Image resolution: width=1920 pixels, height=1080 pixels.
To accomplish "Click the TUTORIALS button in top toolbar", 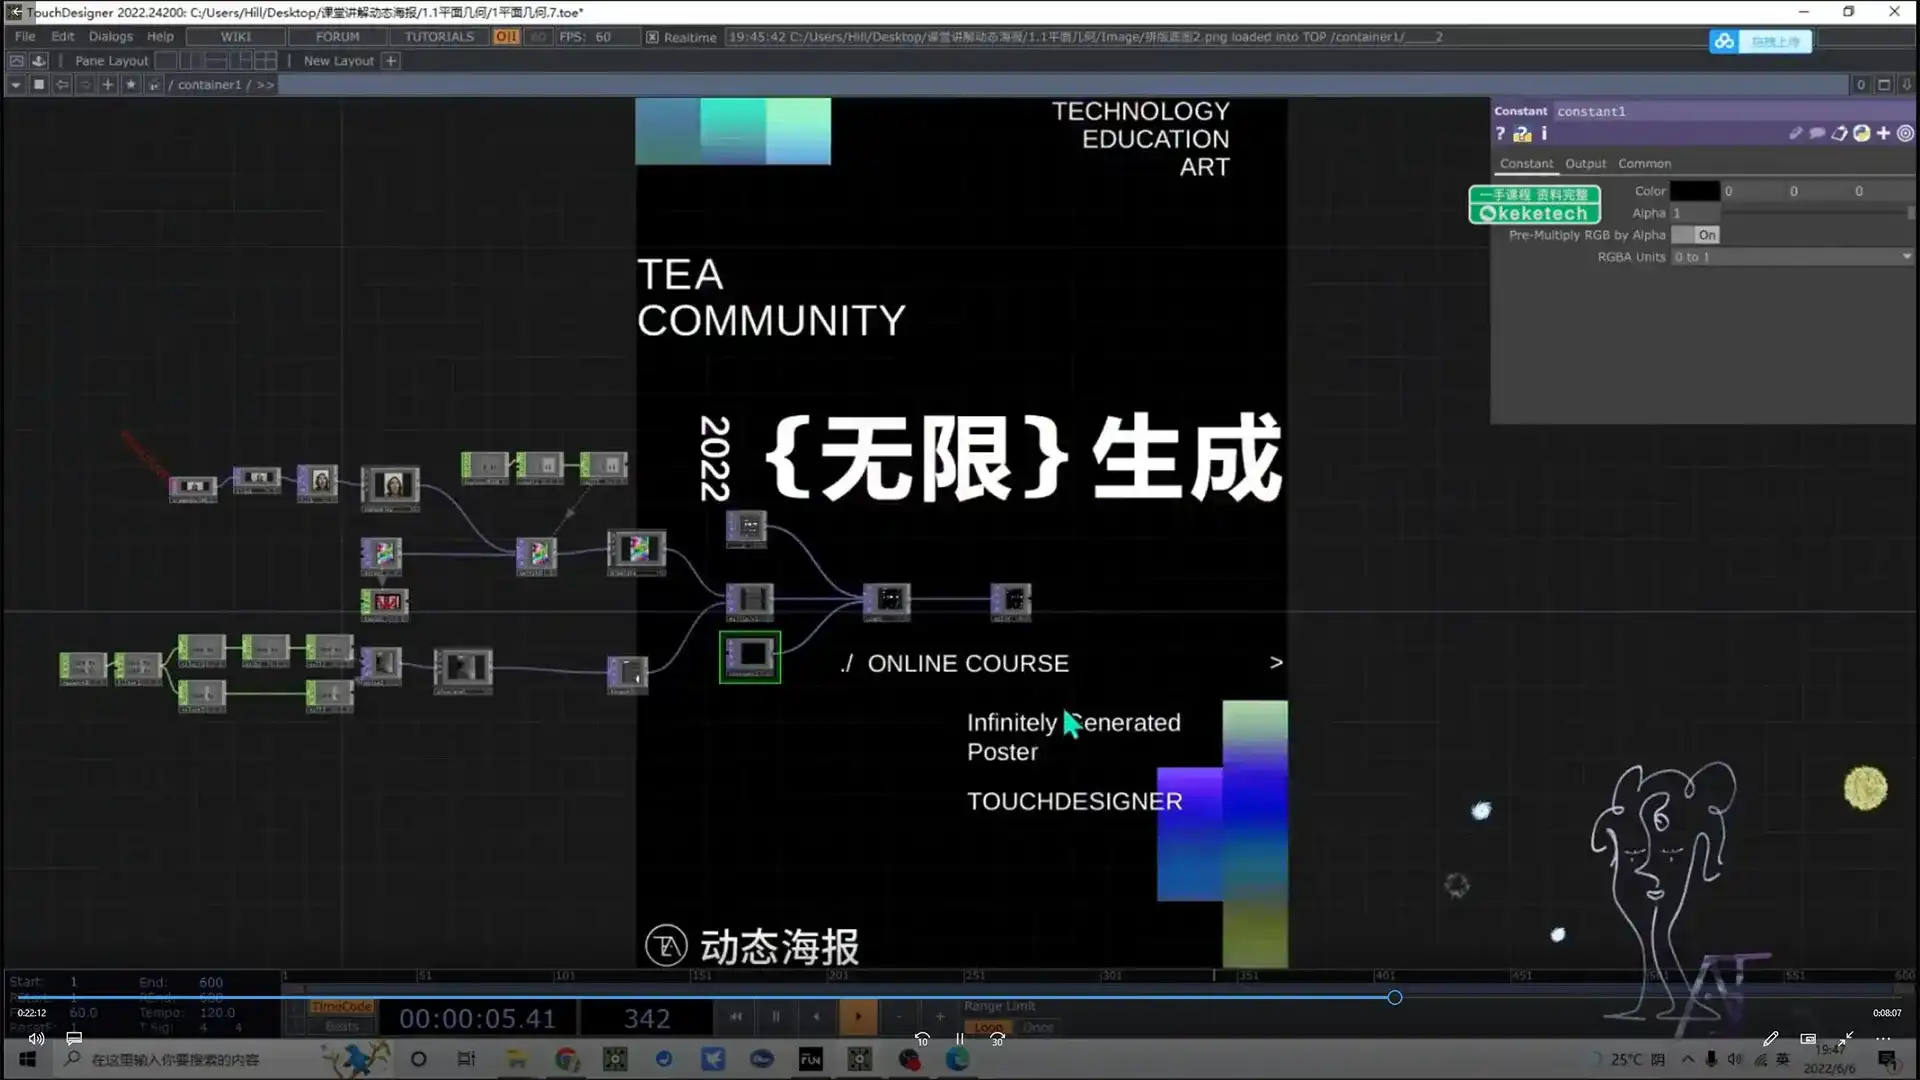I will 438,36.
